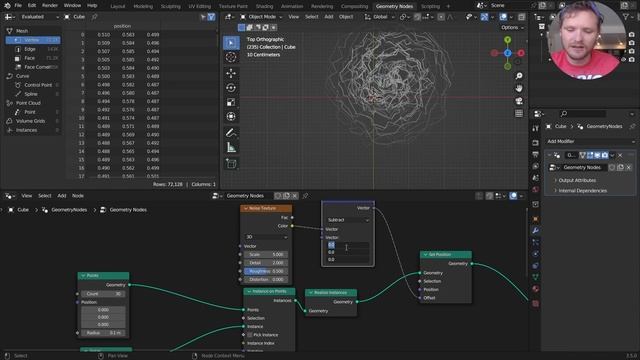Open the node editor Add menu
The image size is (640, 360).
pos(62,196)
